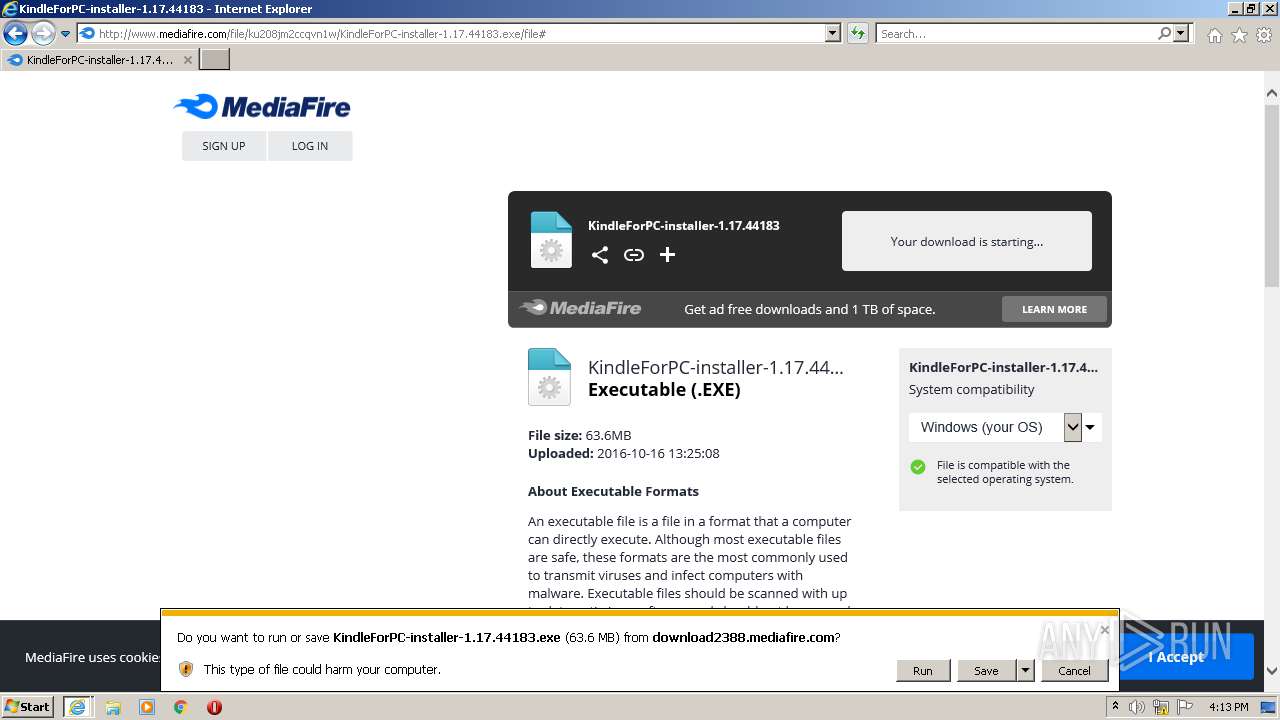The width and height of the screenshot is (1280, 720).
Task: Close the download notification bar
Action: click(x=1105, y=630)
